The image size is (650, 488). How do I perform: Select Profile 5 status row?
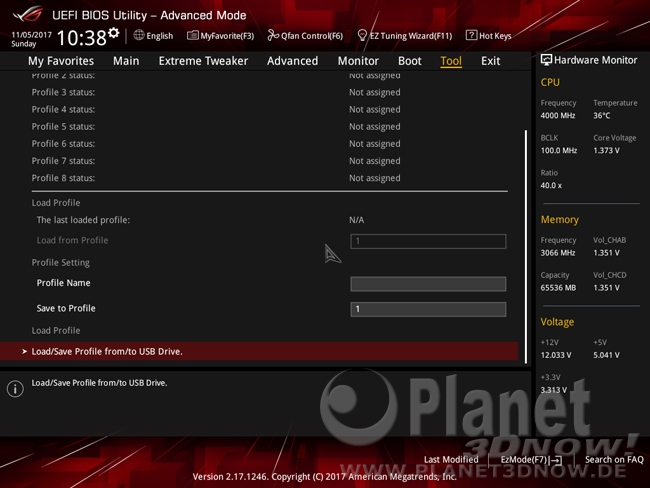tap(269, 126)
